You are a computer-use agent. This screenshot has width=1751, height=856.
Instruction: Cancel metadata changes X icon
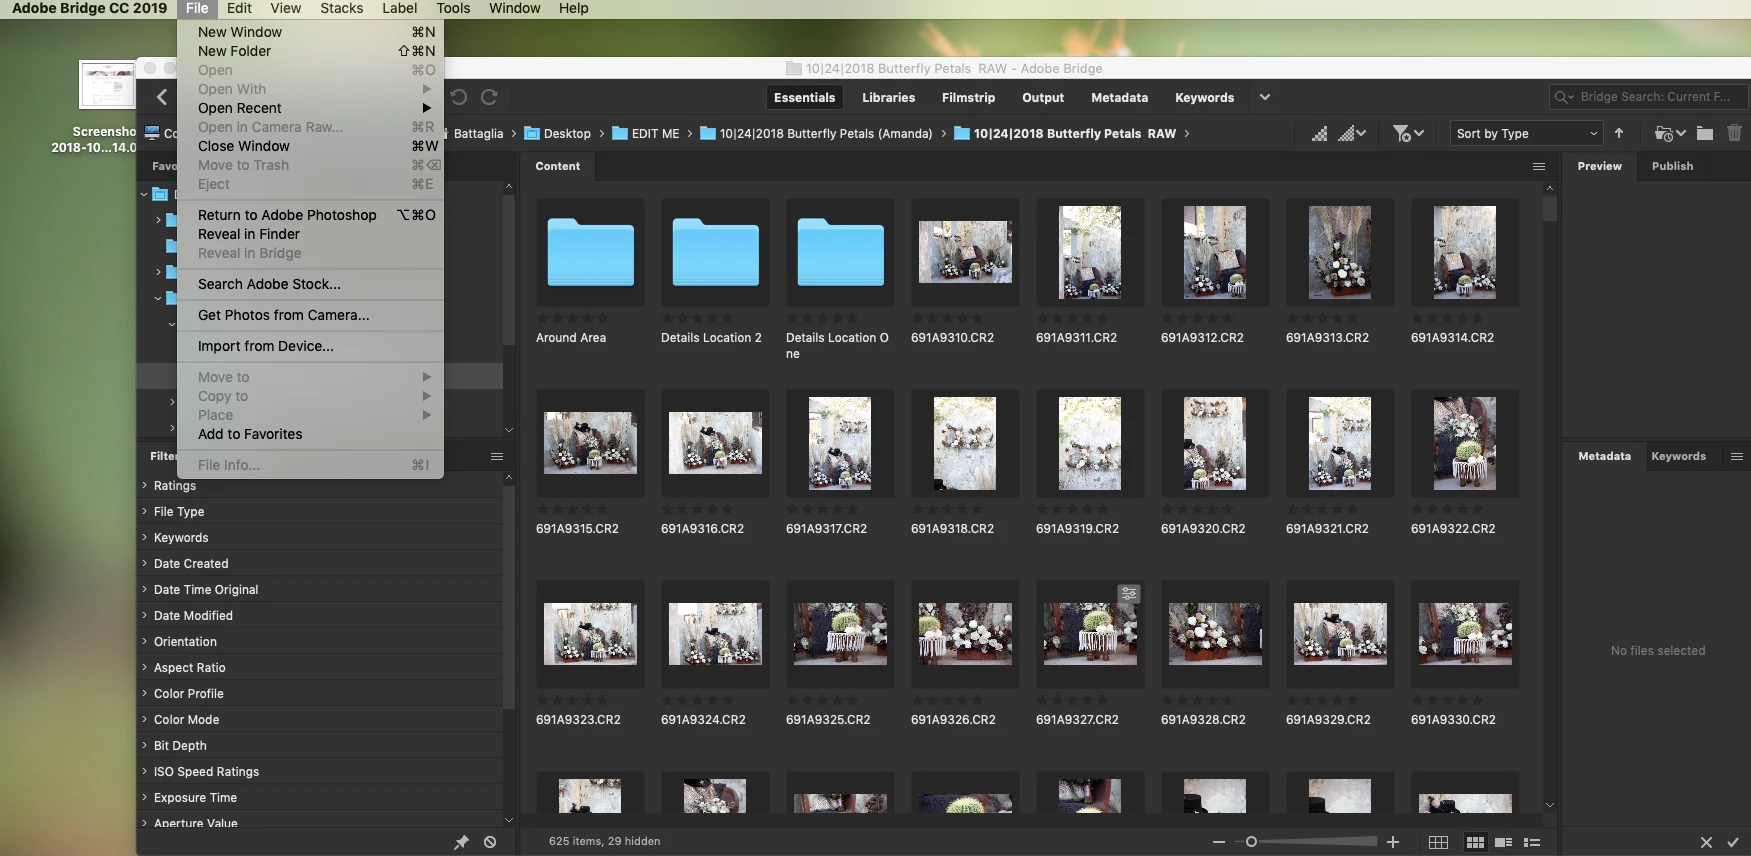pyautogui.click(x=1706, y=842)
